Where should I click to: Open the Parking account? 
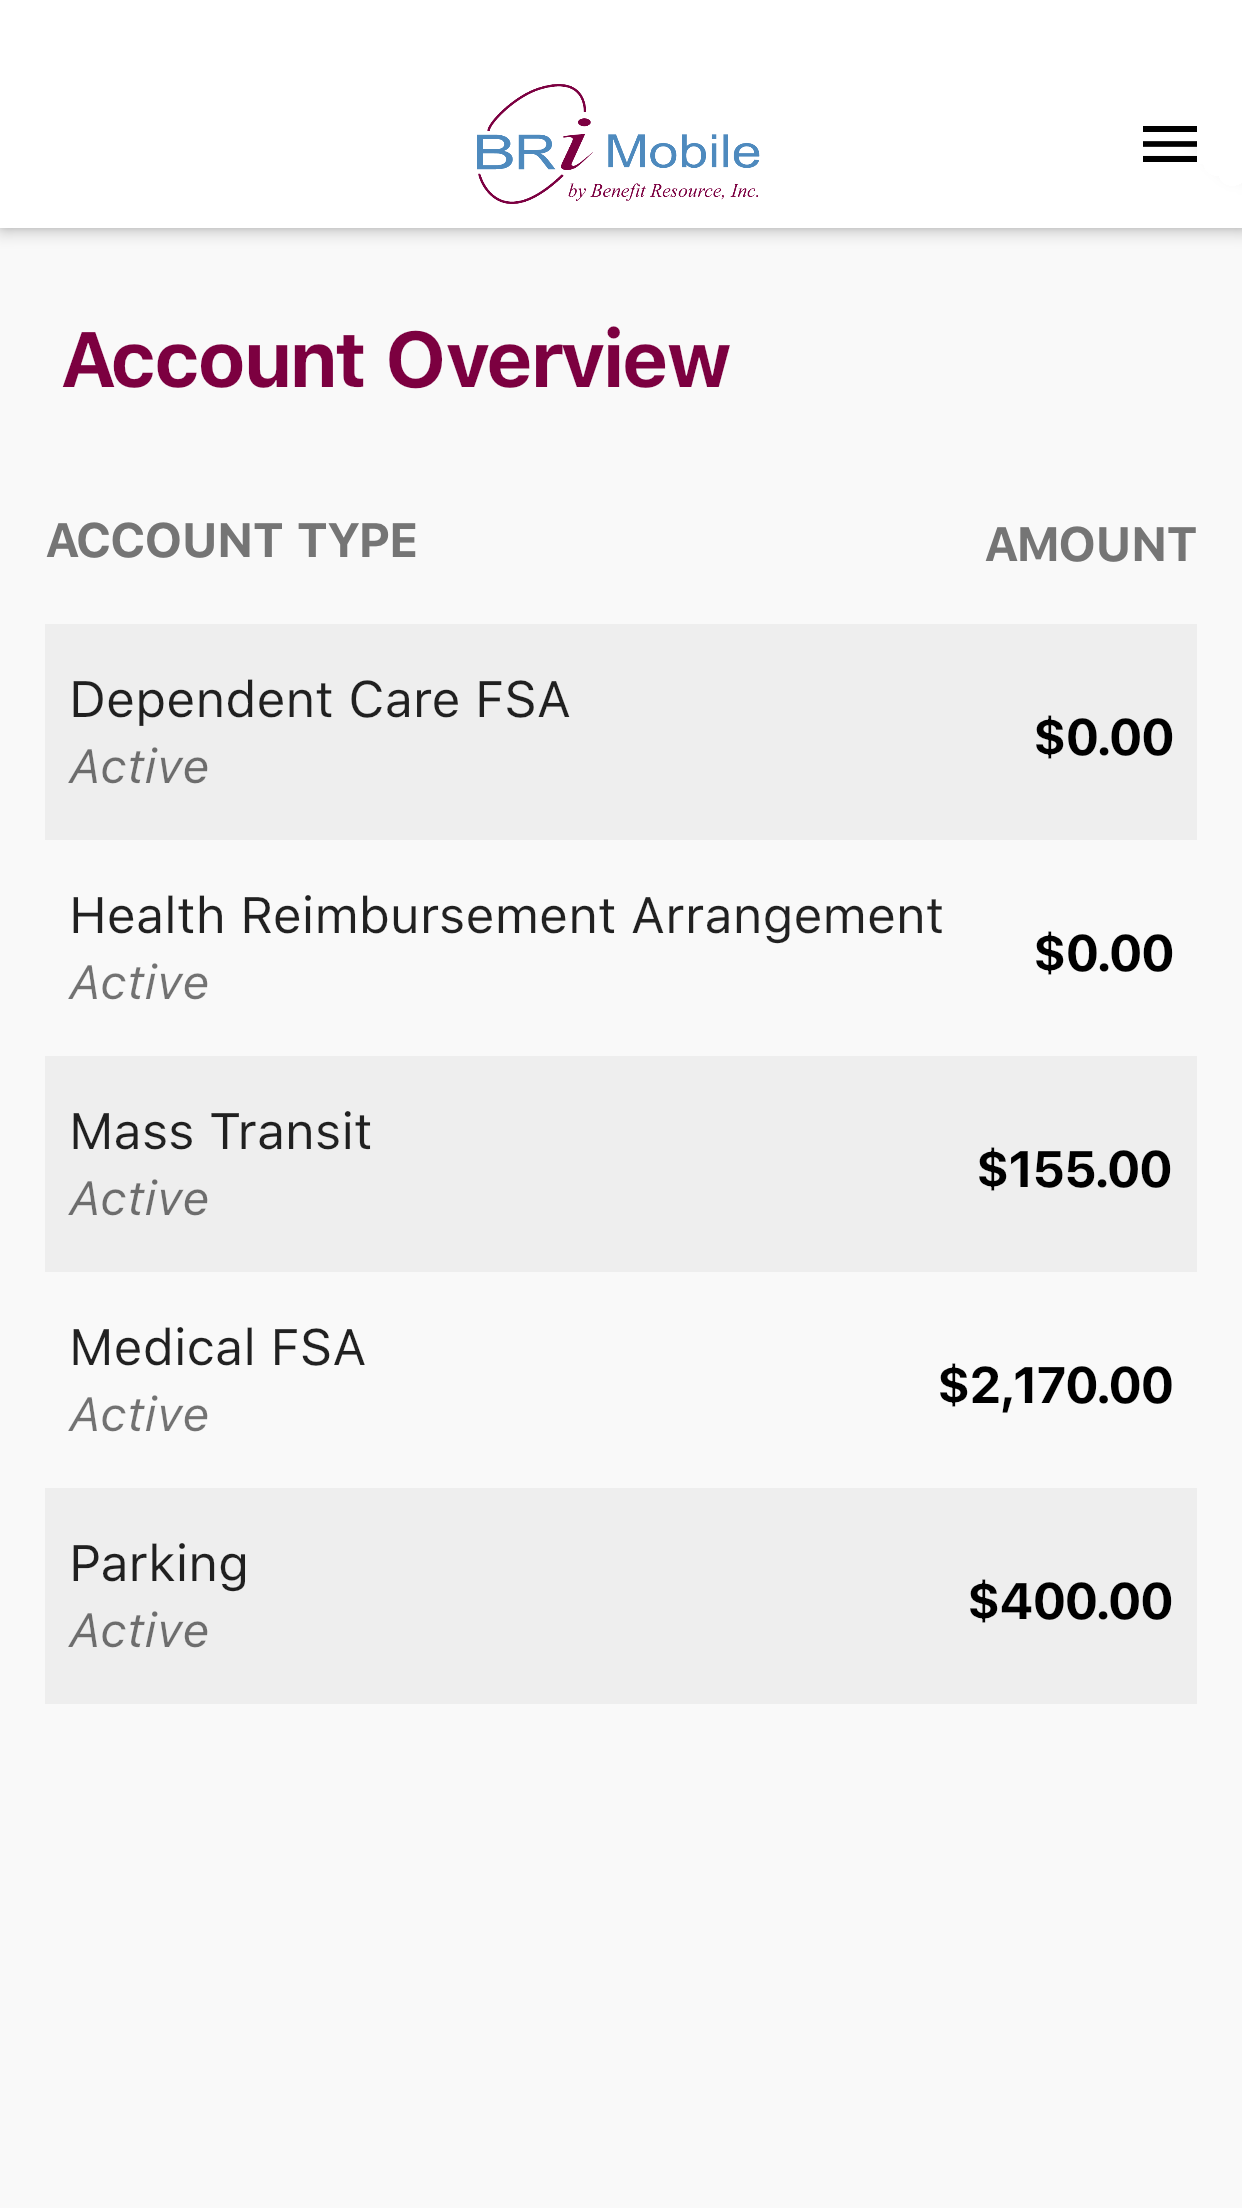(x=159, y=1564)
